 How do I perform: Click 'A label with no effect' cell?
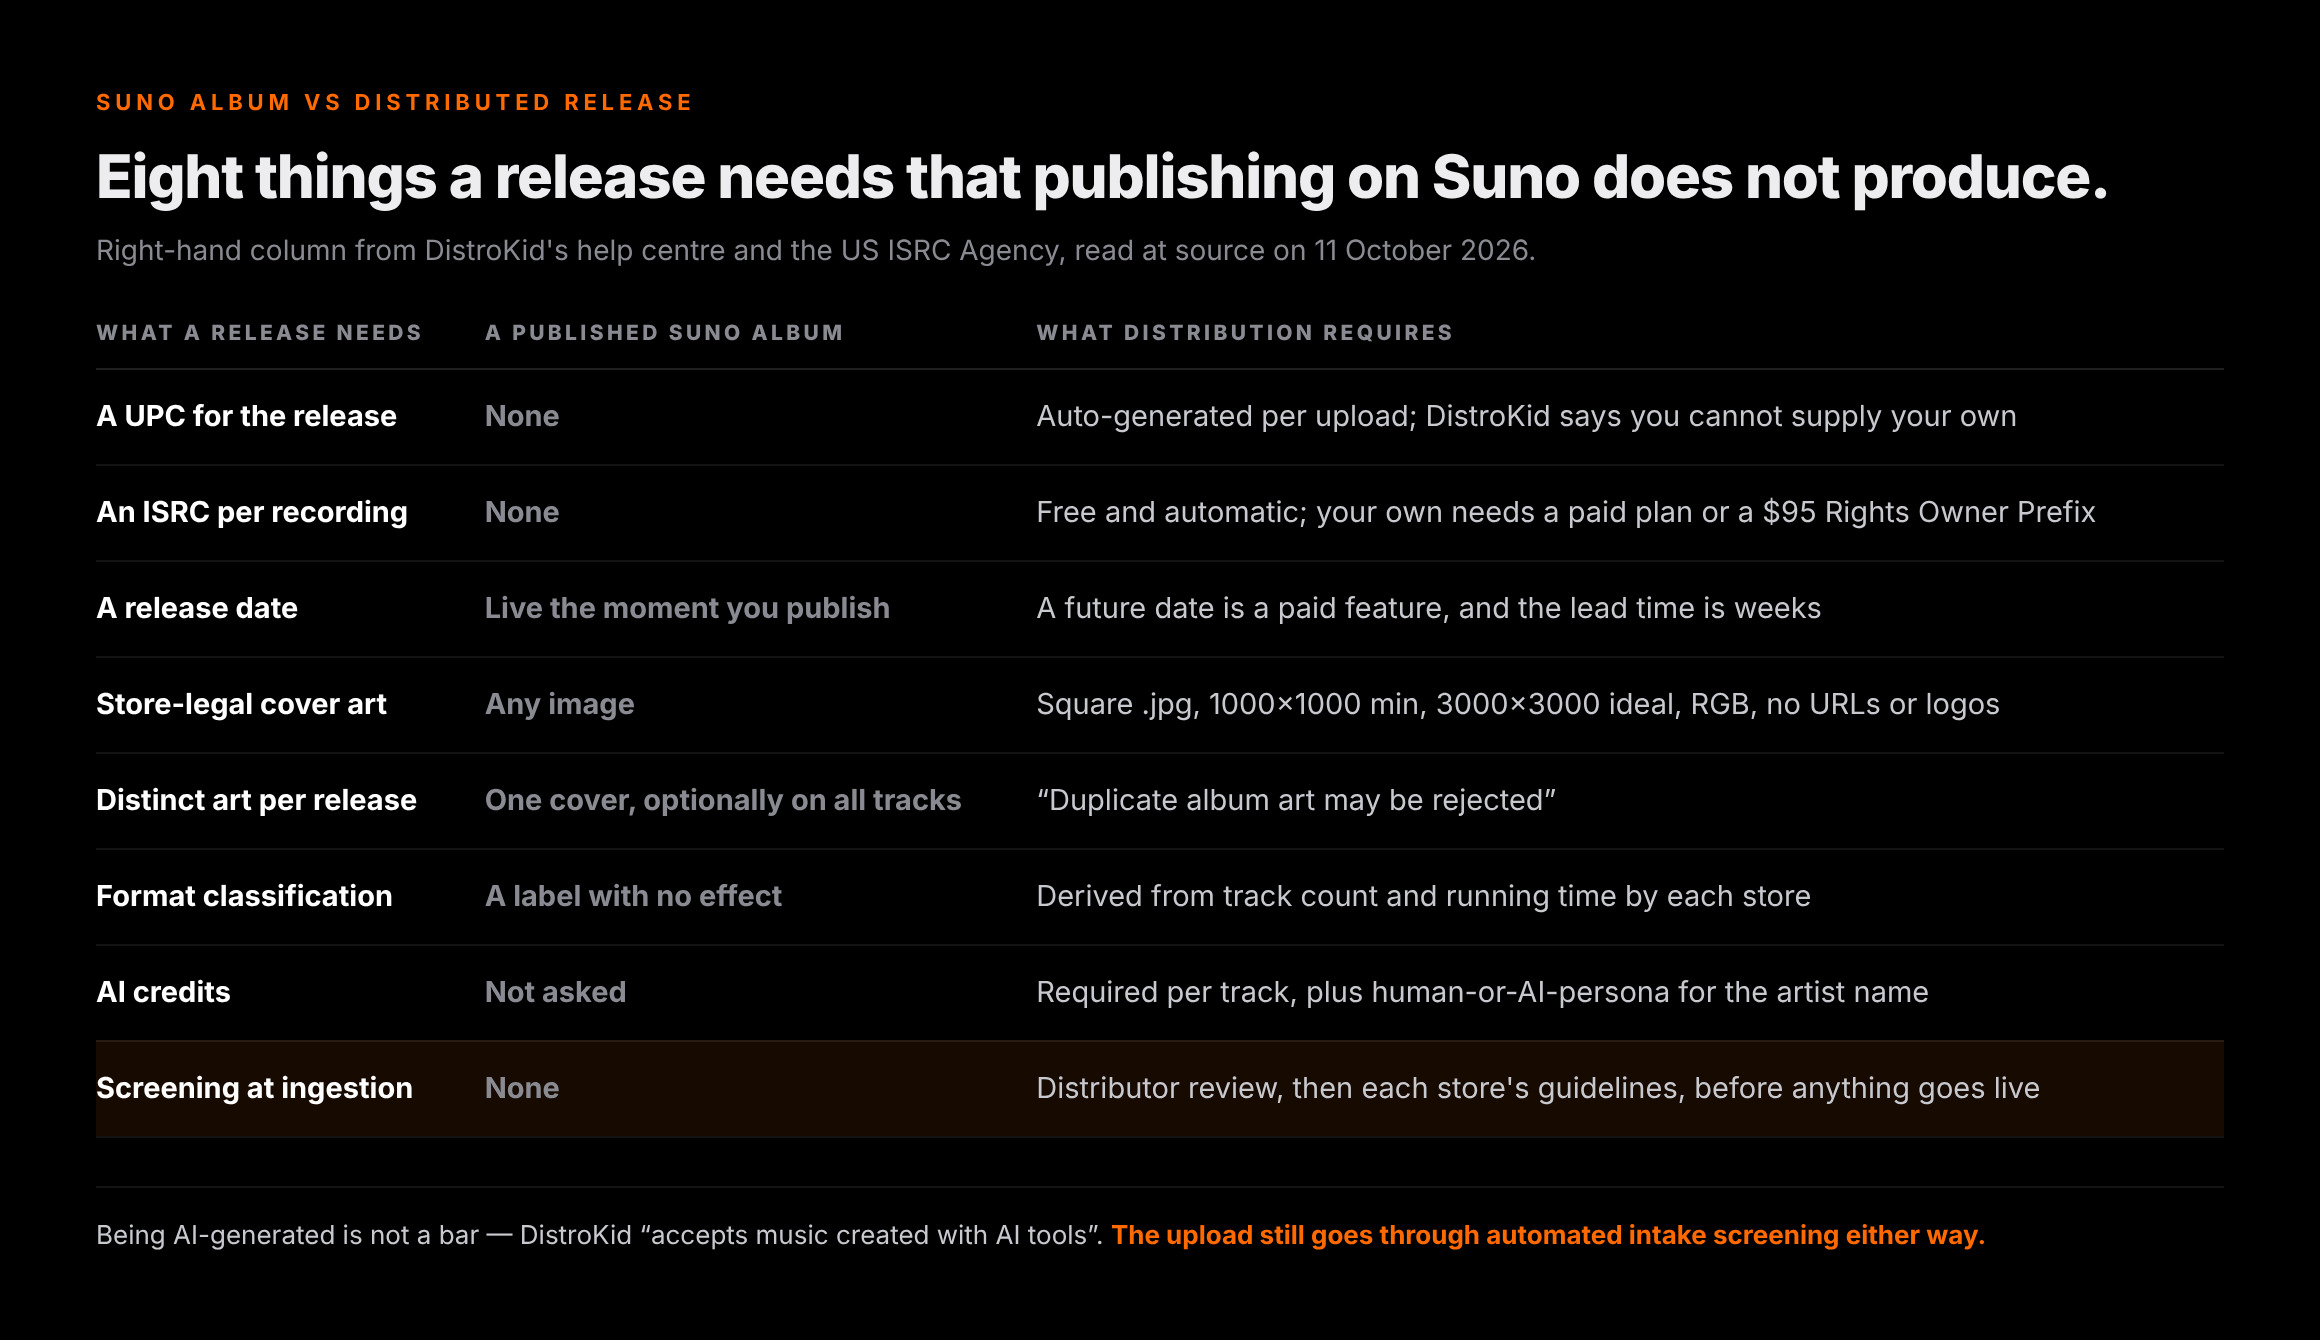(x=633, y=896)
